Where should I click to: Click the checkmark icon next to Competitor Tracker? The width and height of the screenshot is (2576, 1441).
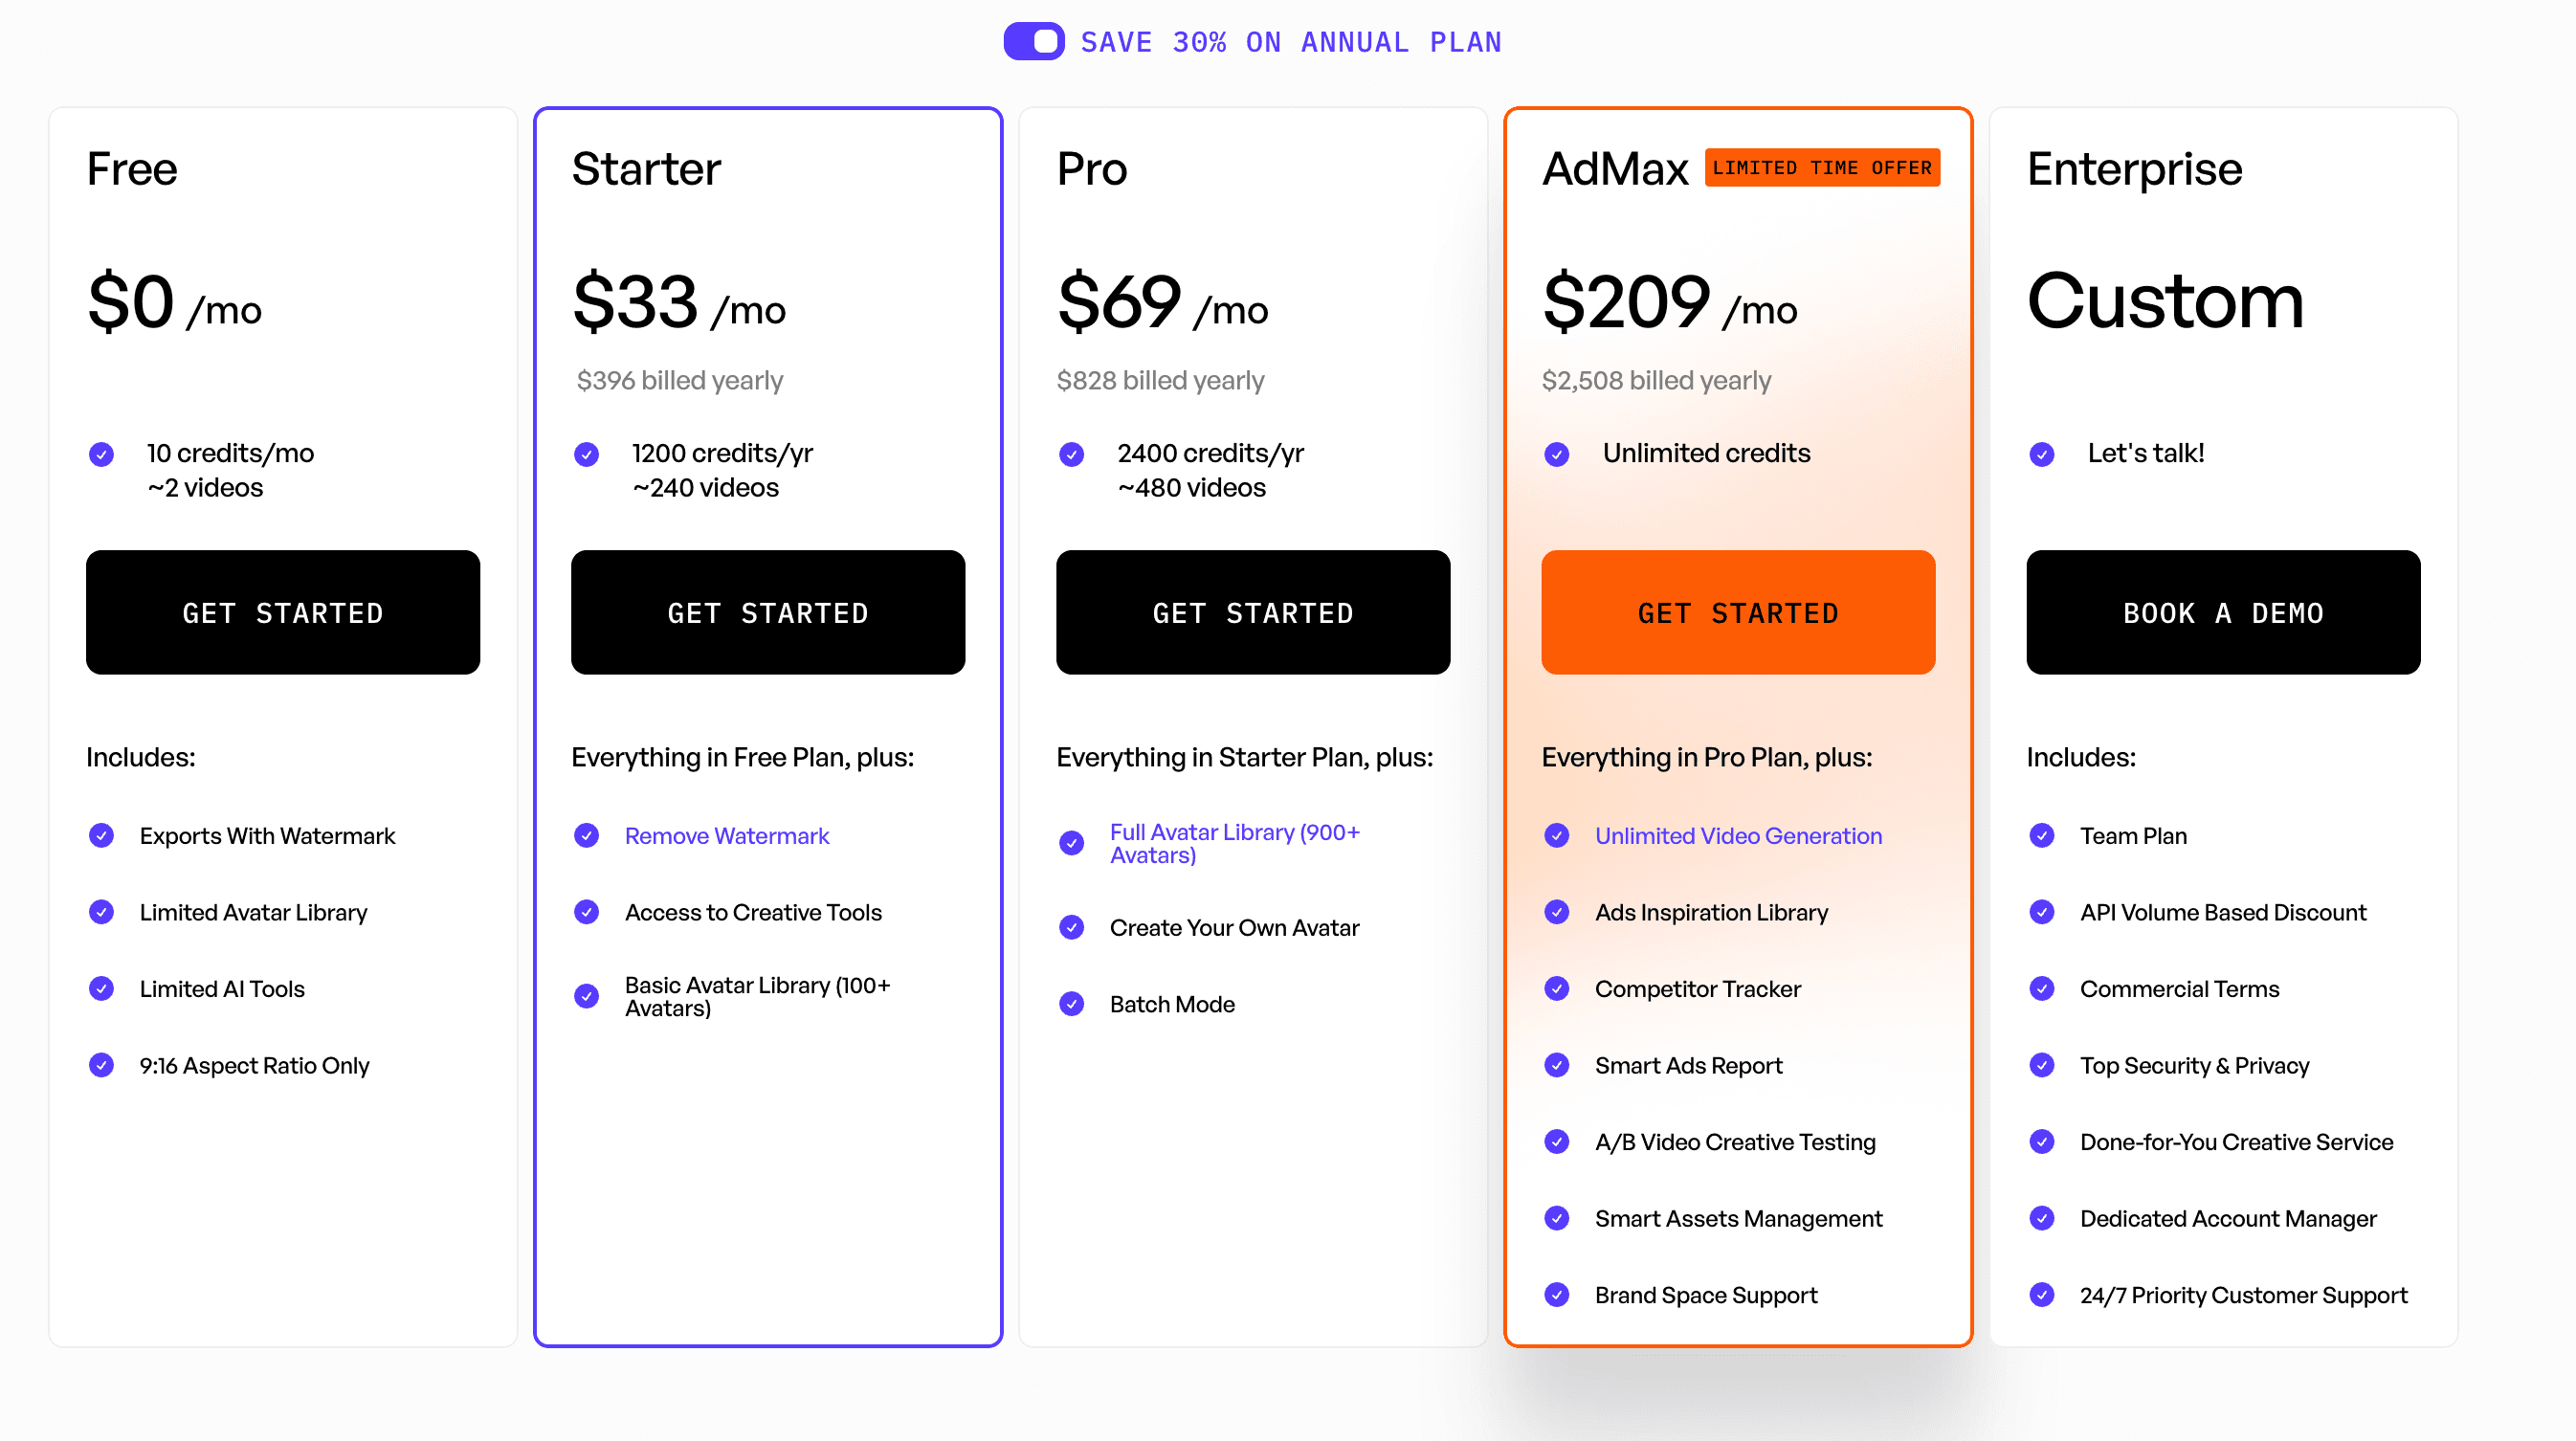coord(1557,989)
